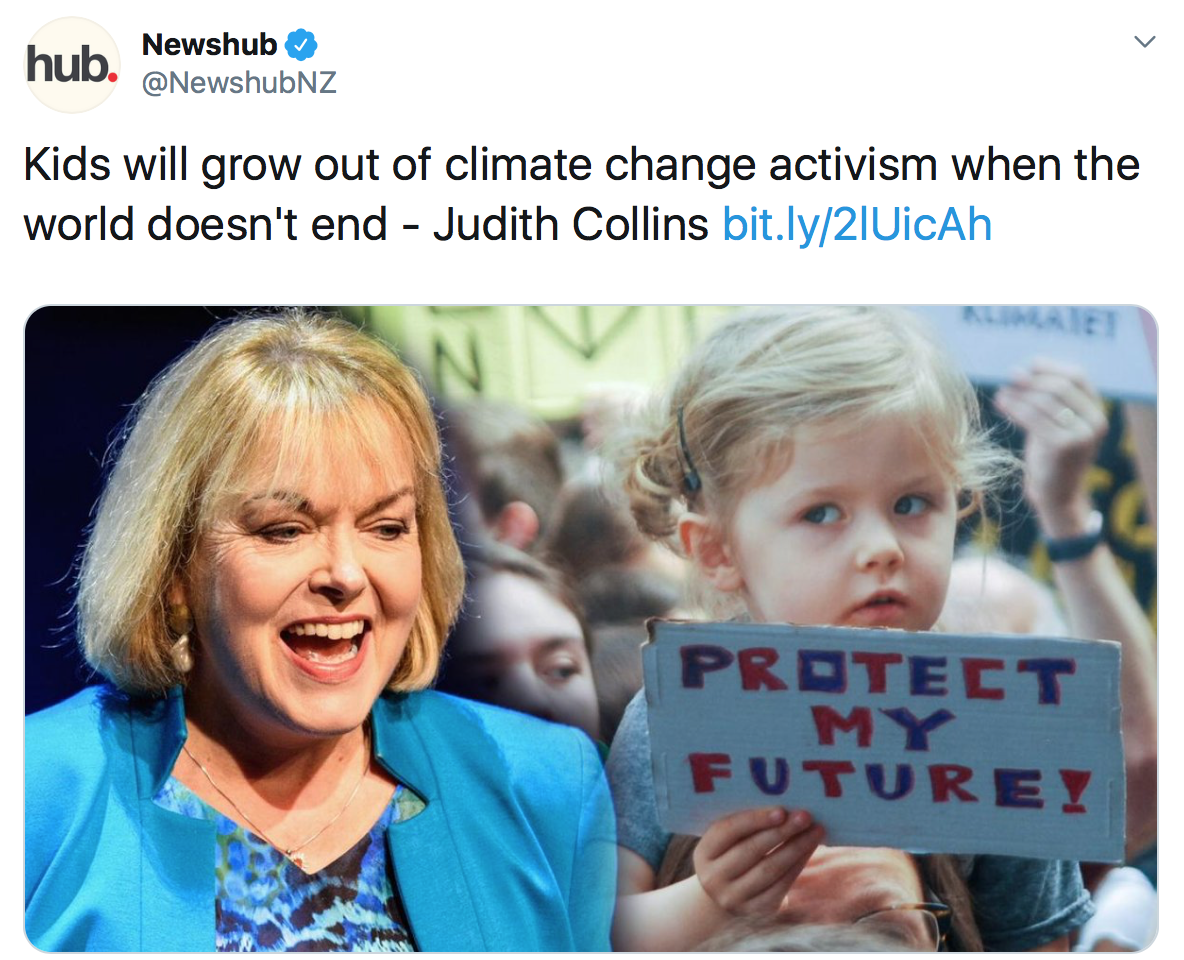Image resolution: width=1184 pixels, height=960 pixels.
Task: Follow the bit.ly/2lUicAh link
Action: [x=857, y=224]
